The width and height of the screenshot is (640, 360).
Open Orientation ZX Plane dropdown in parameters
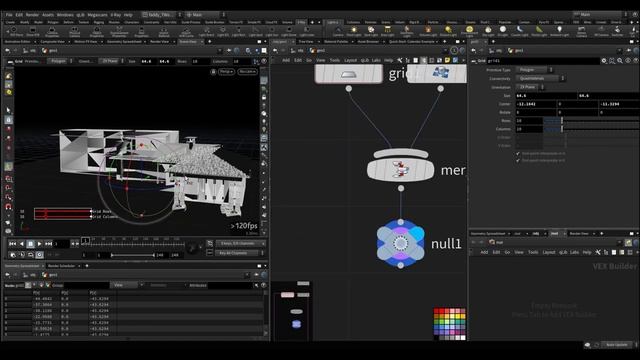point(530,87)
